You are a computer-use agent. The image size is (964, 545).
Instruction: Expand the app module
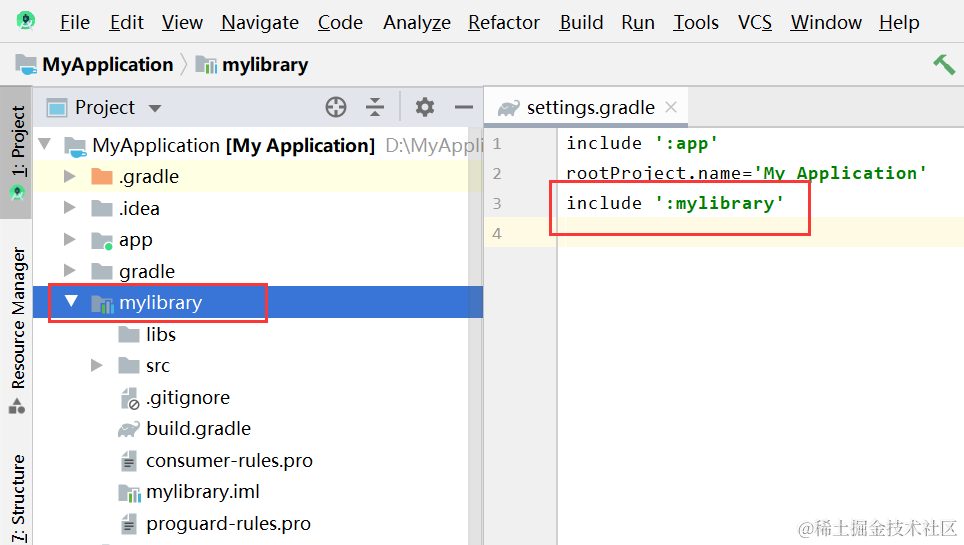tap(69, 239)
